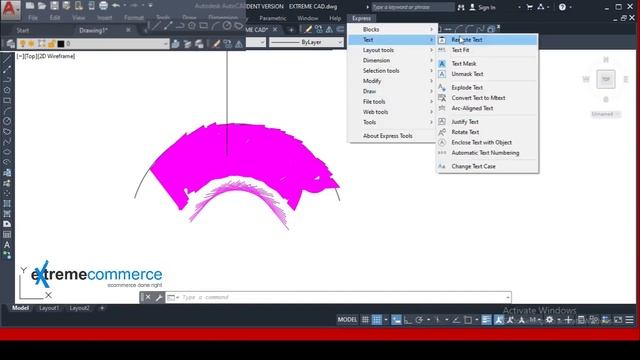Toggle drawing Grid display in status bar
This screenshot has height=360, width=640.
365,320
